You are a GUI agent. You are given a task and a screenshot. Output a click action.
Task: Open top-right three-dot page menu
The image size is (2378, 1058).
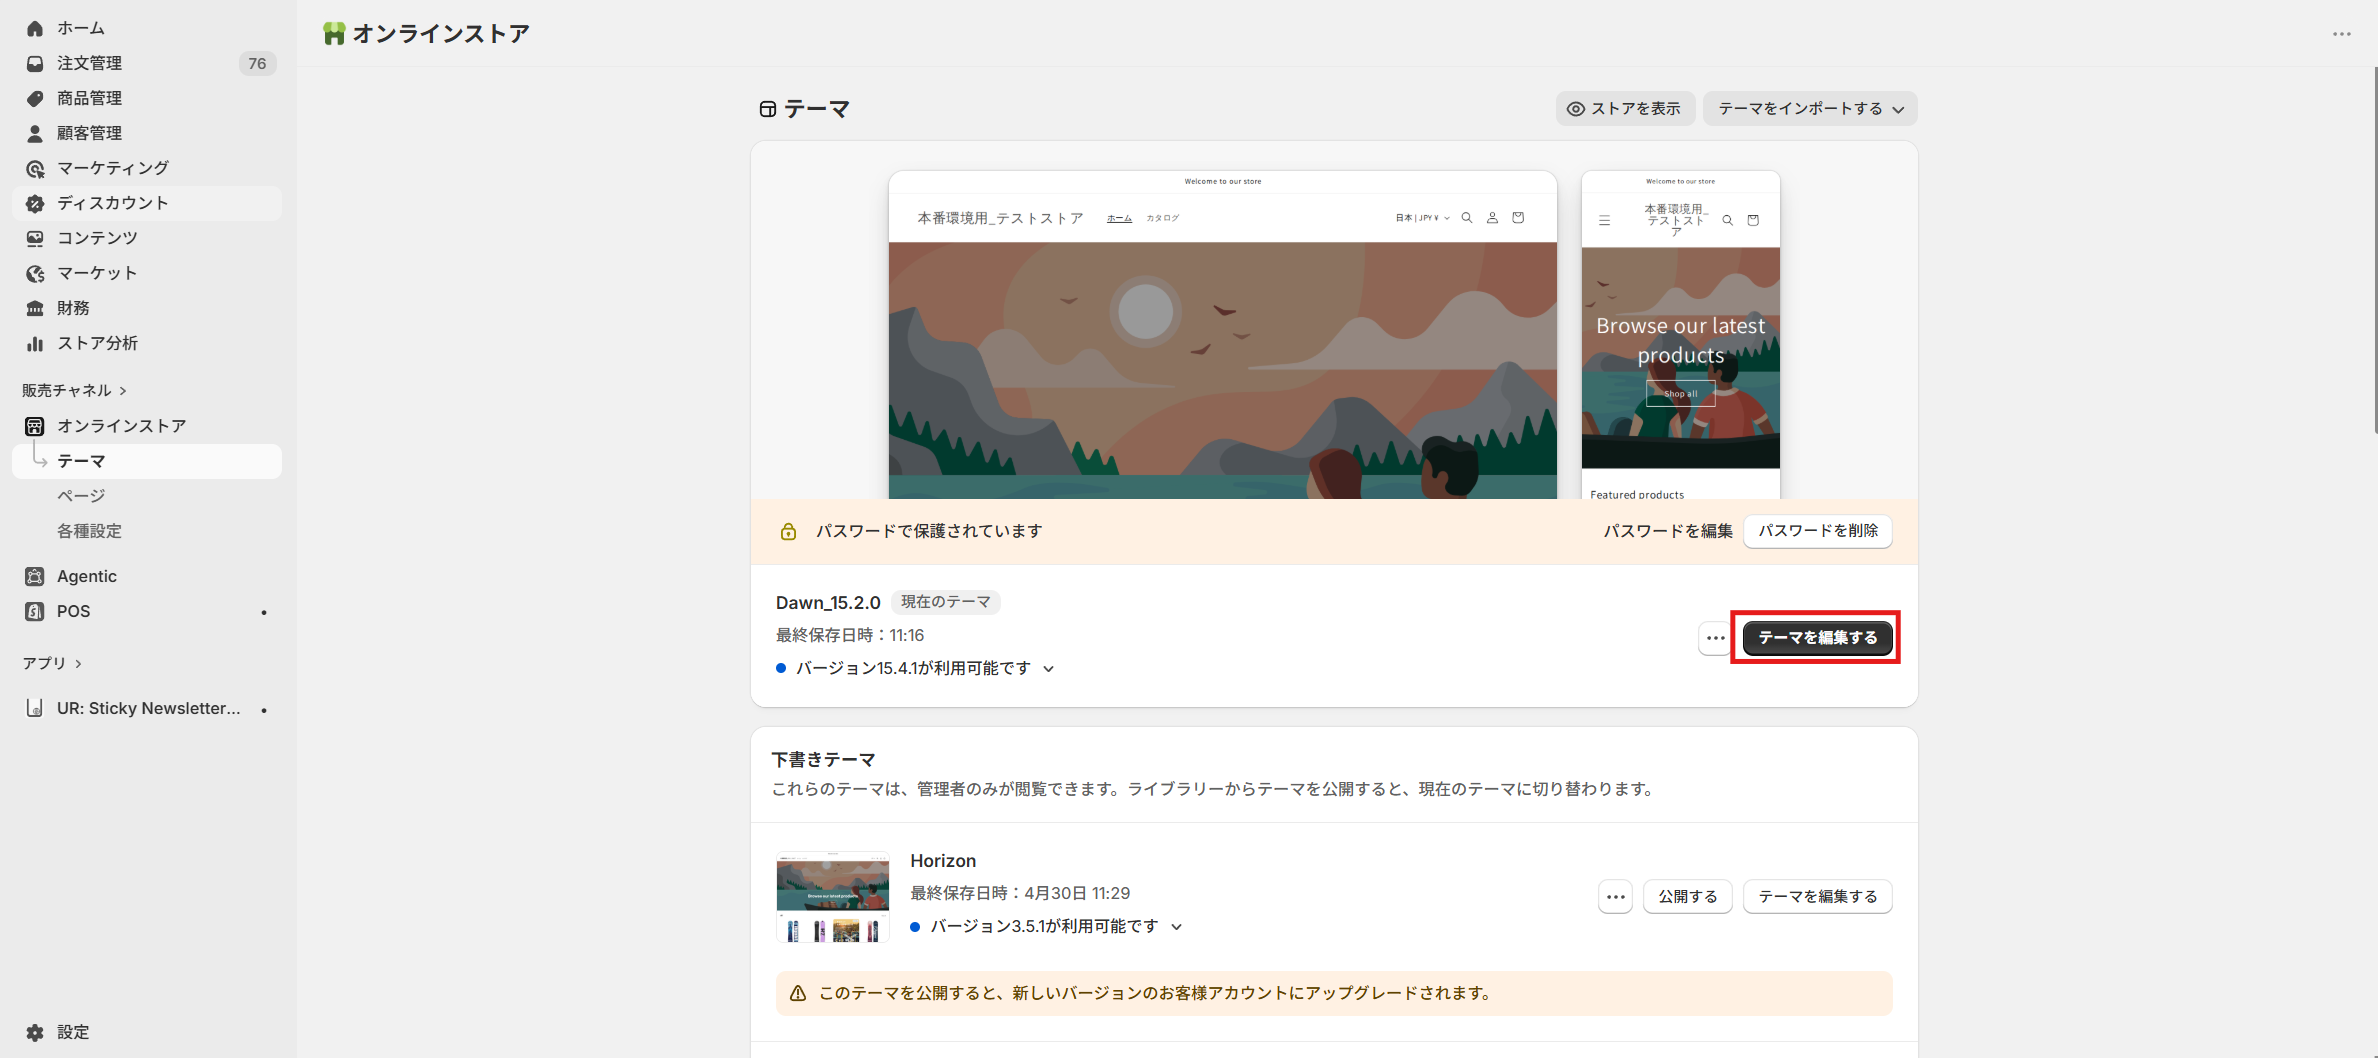tap(2342, 34)
